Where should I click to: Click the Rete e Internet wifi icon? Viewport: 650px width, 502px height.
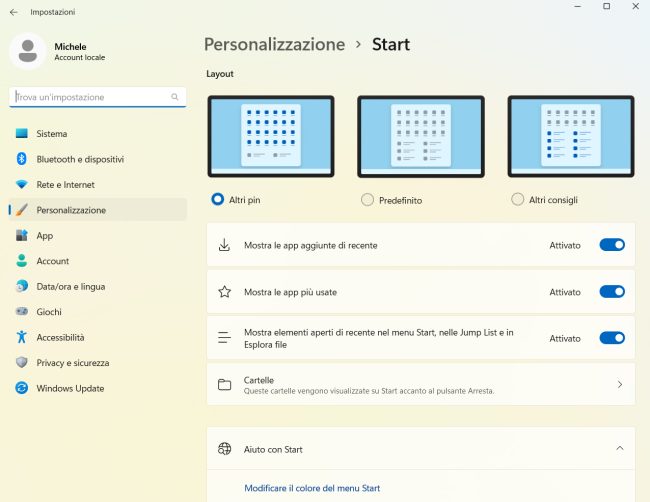(x=22, y=184)
